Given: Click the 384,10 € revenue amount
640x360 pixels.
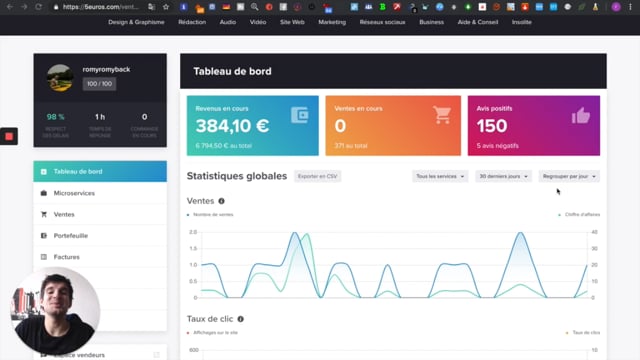Looking at the screenshot, I should point(232,126).
